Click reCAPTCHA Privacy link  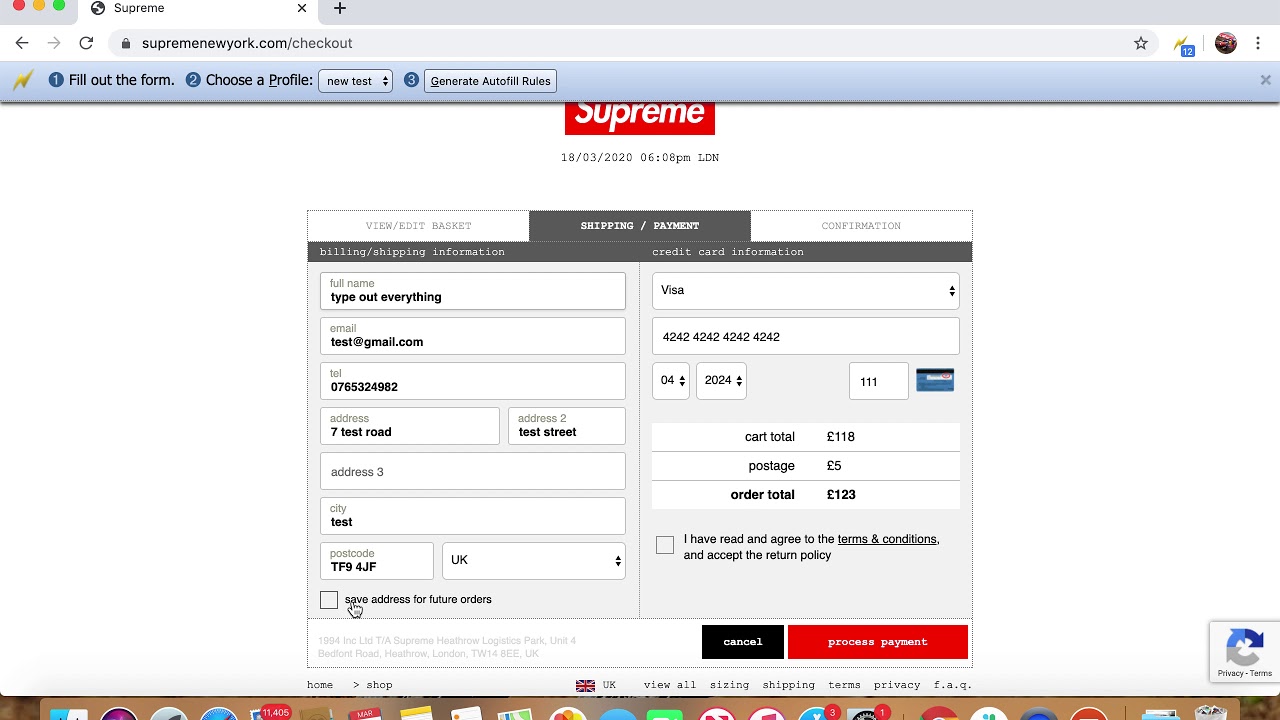pyautogui.click(x=1231, y=673)
